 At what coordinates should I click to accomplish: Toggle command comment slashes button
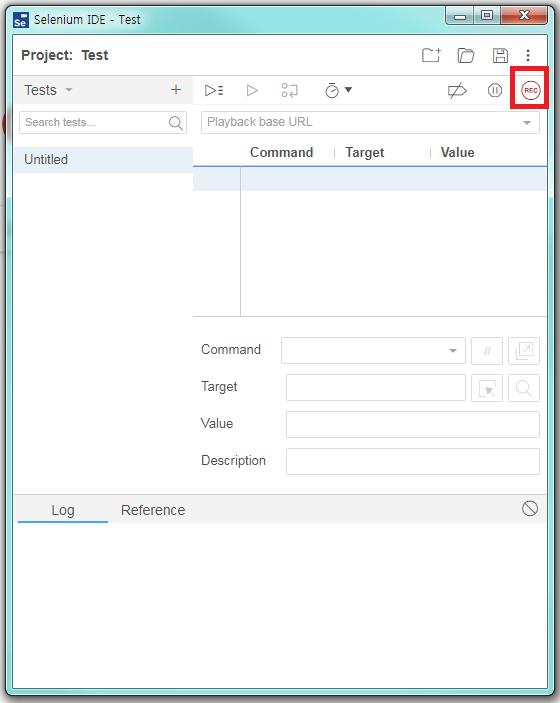[487, 351]
